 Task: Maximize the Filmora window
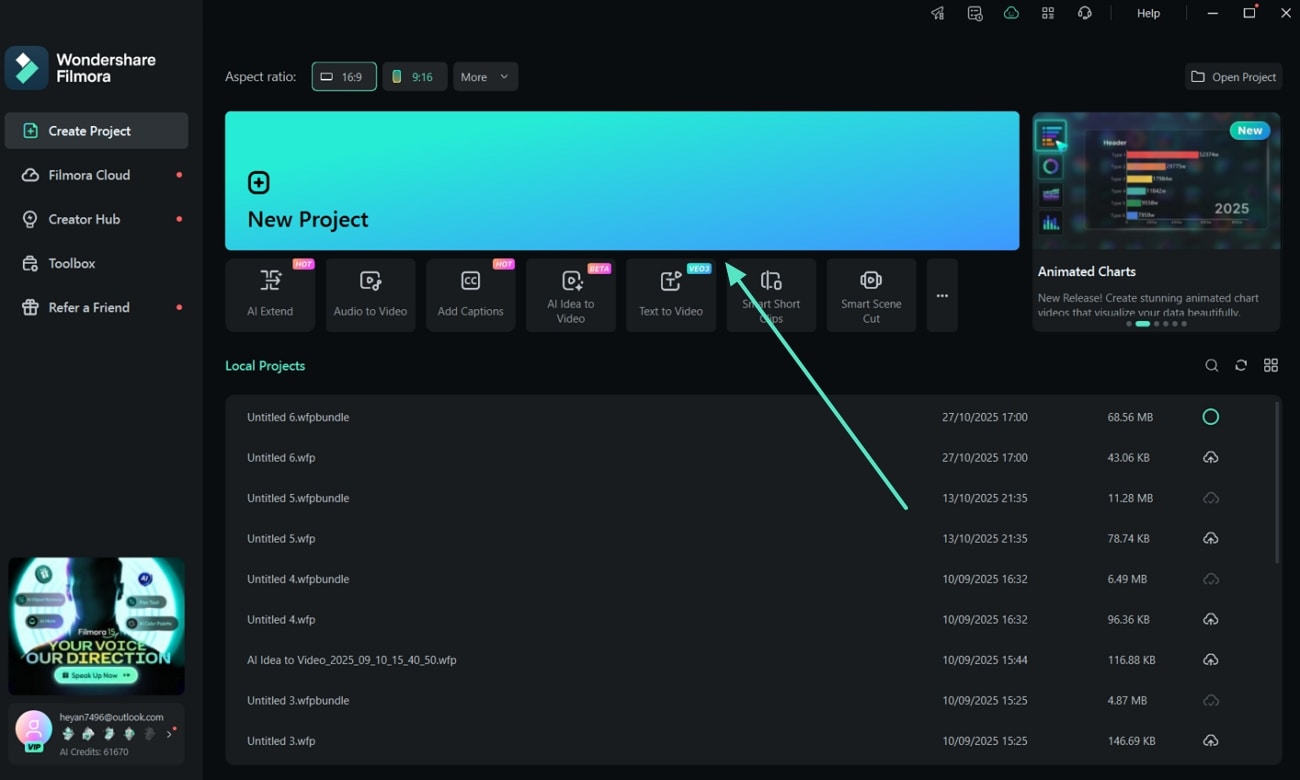1249,13
